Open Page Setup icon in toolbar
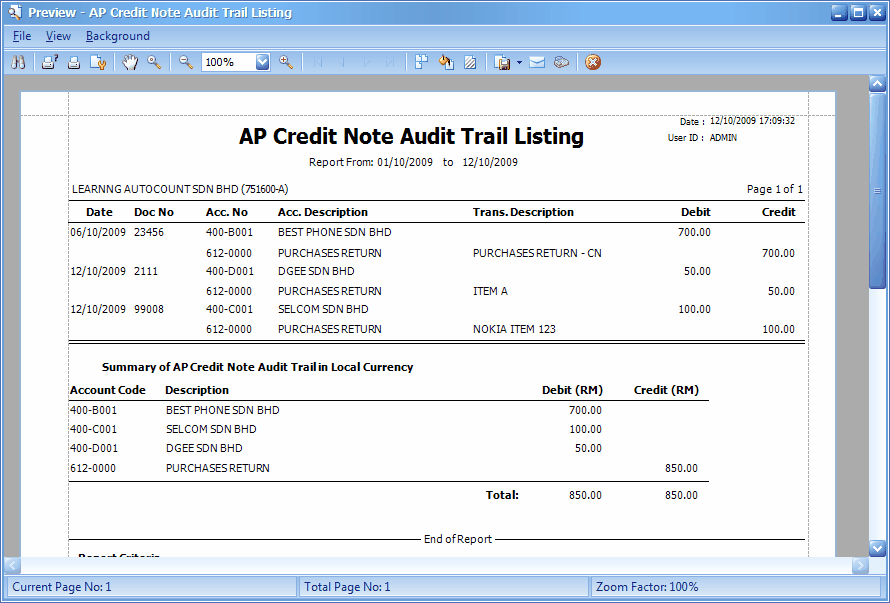 pos(98,62)
